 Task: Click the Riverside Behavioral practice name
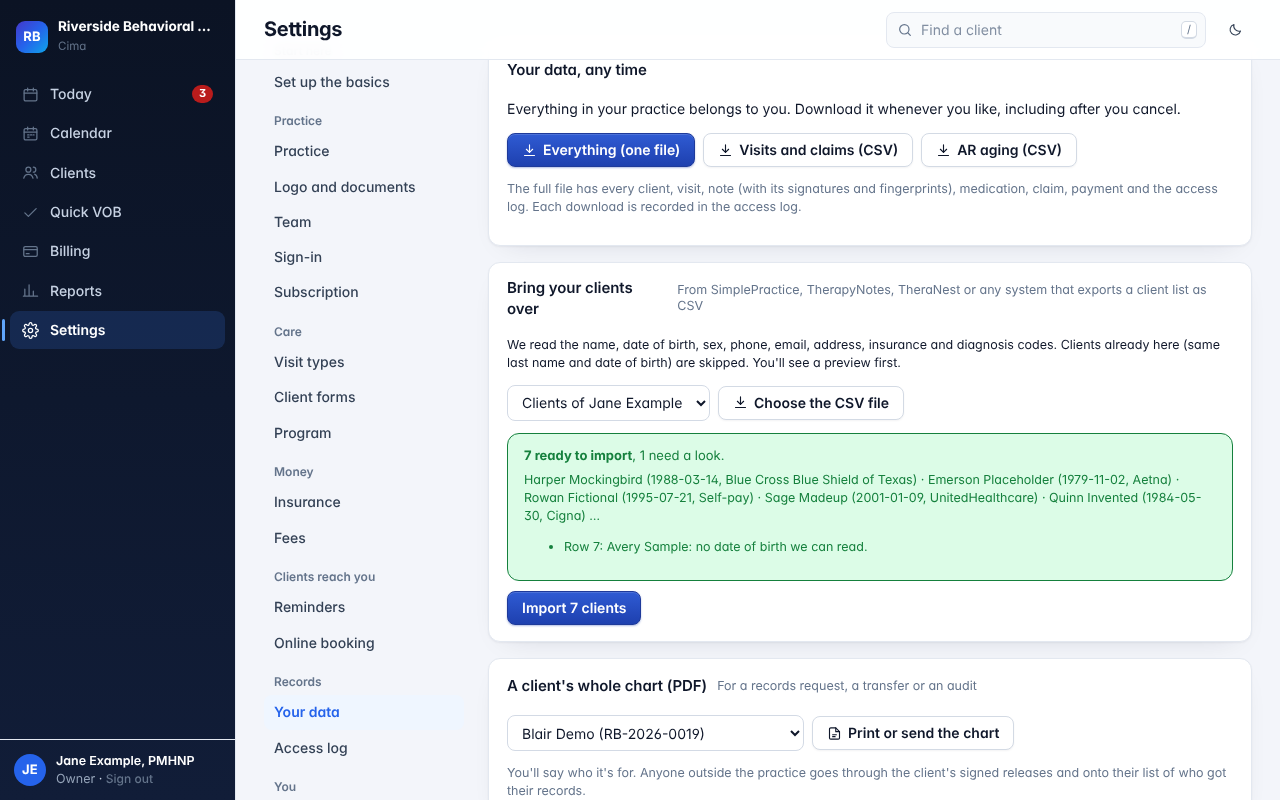[x=134, y=27]
